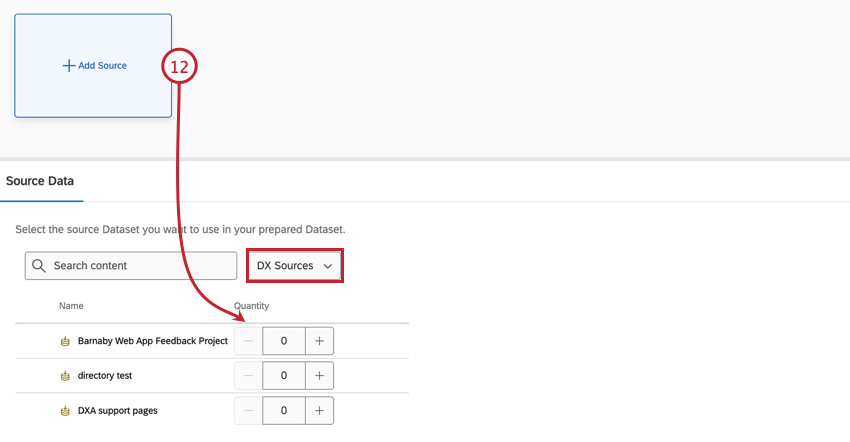Edit quantity field for Barnaby Web App Feedback Project
This screenshot has height=442, width=850.
(x=284, y=341)
